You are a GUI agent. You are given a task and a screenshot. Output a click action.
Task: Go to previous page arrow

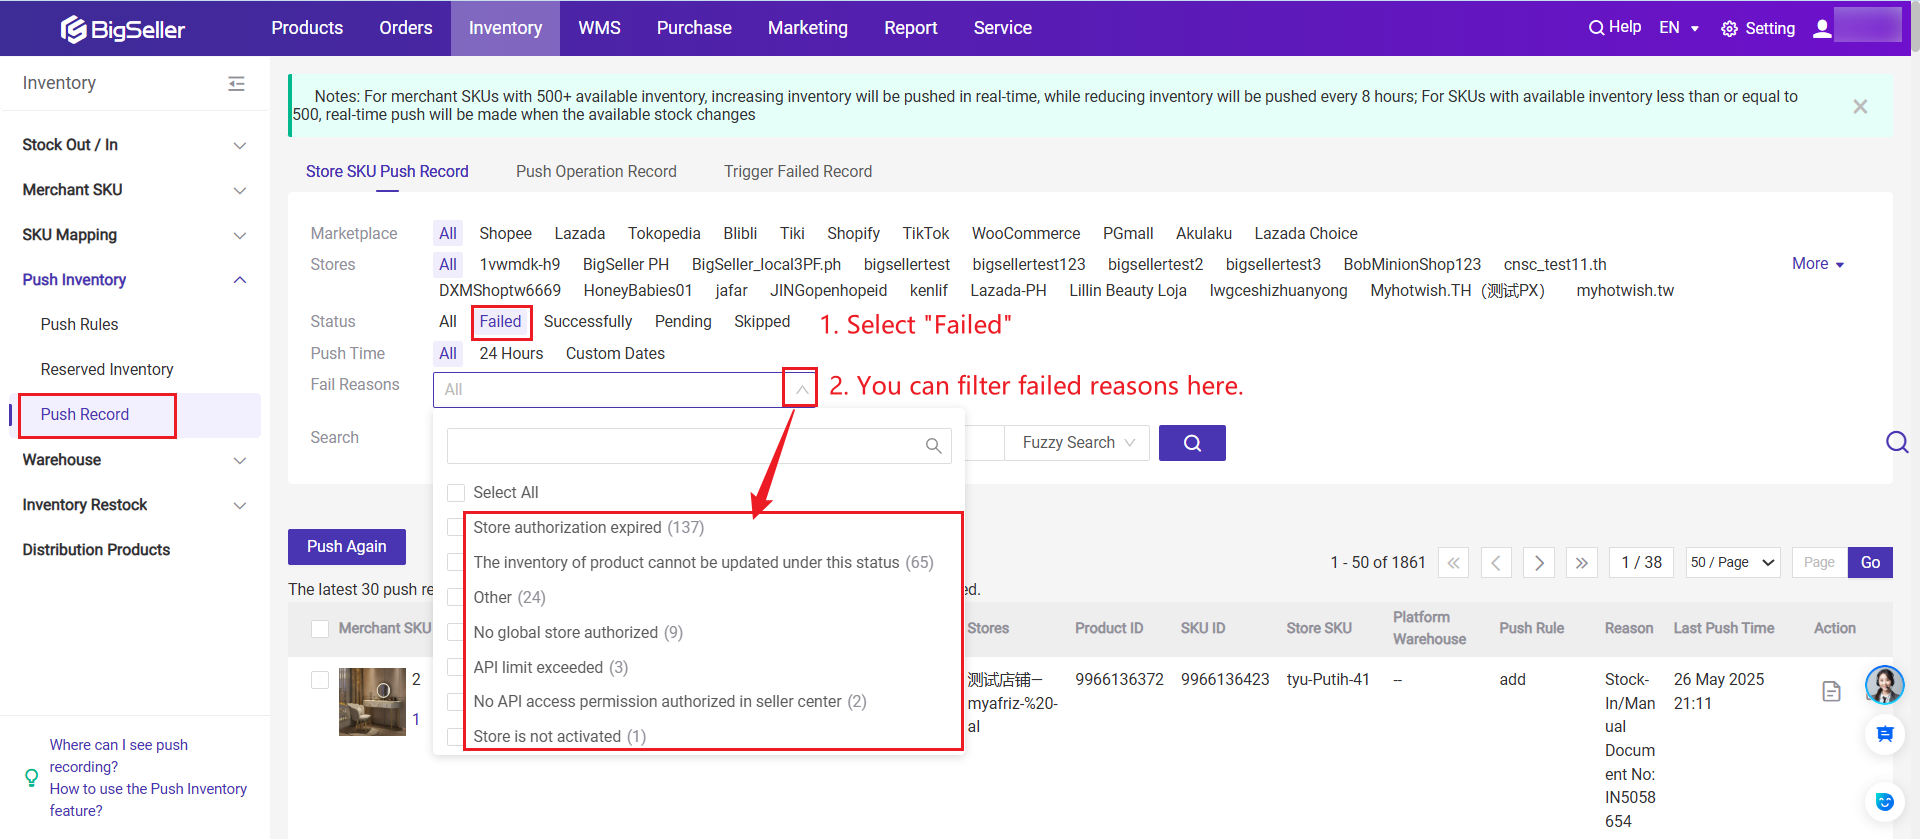[x=1496, y=563]
